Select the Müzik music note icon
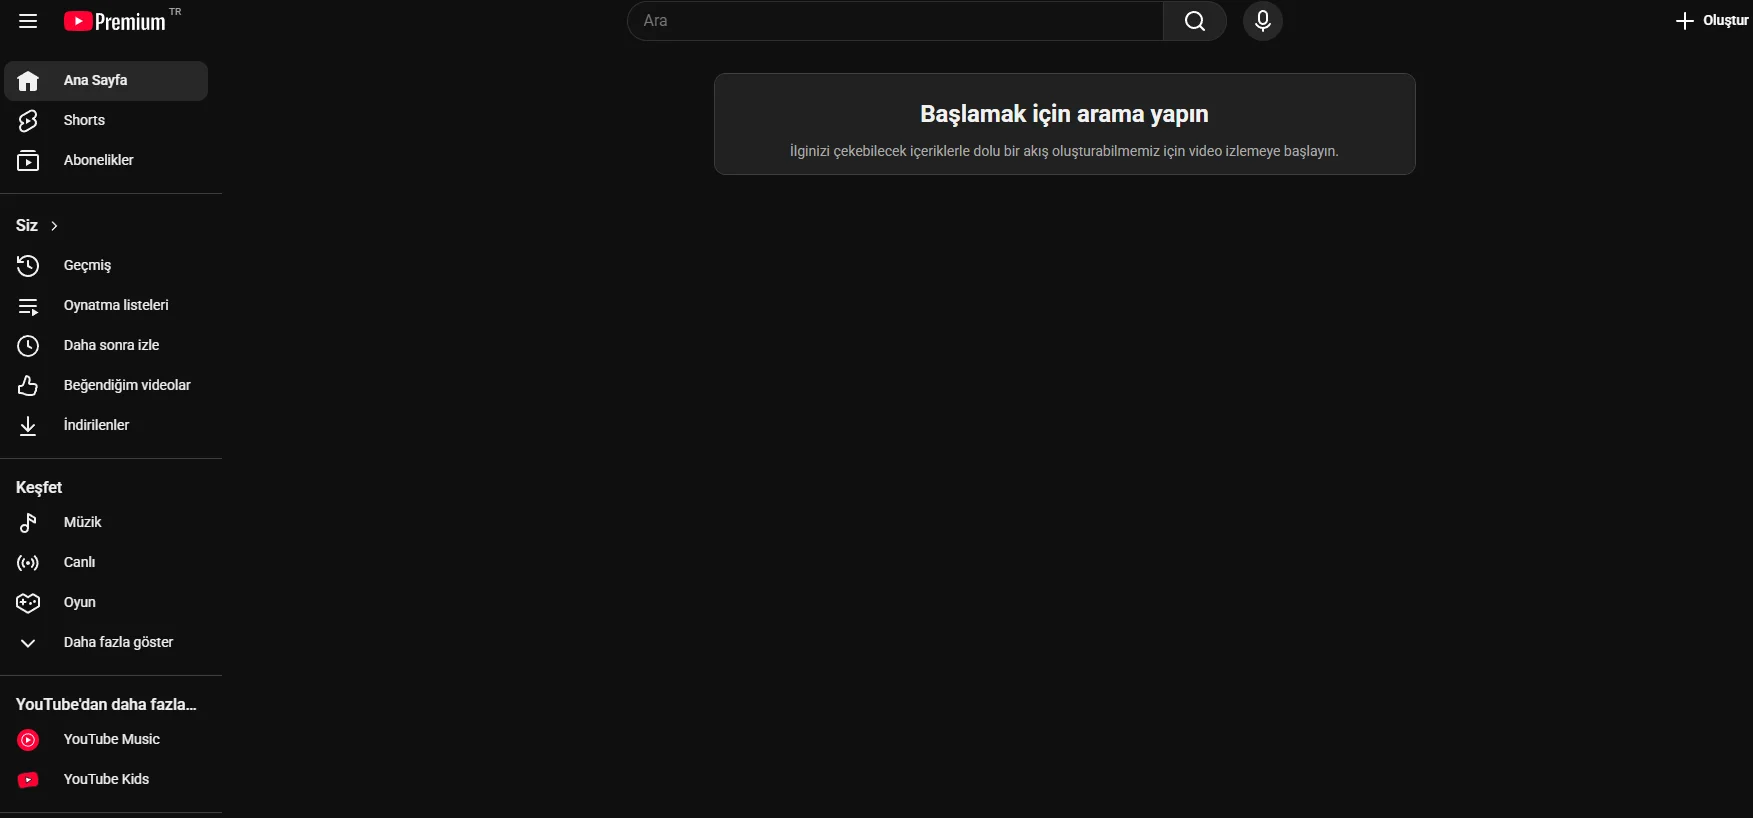The image size is (1753, 818). point(28,523)
